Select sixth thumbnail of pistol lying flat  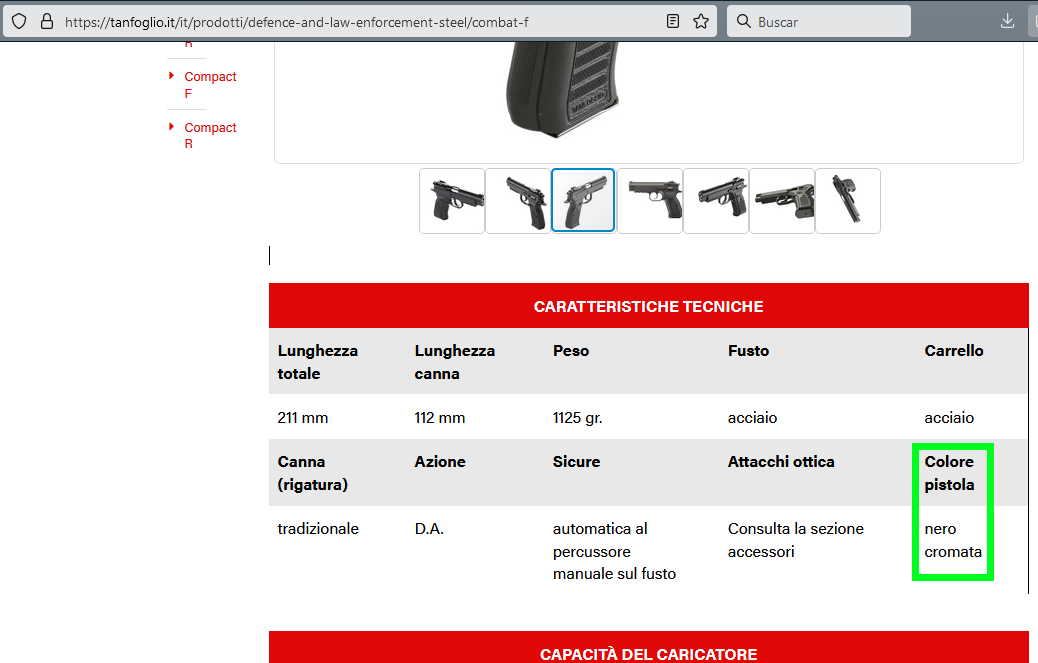click(x=782, y=200)
